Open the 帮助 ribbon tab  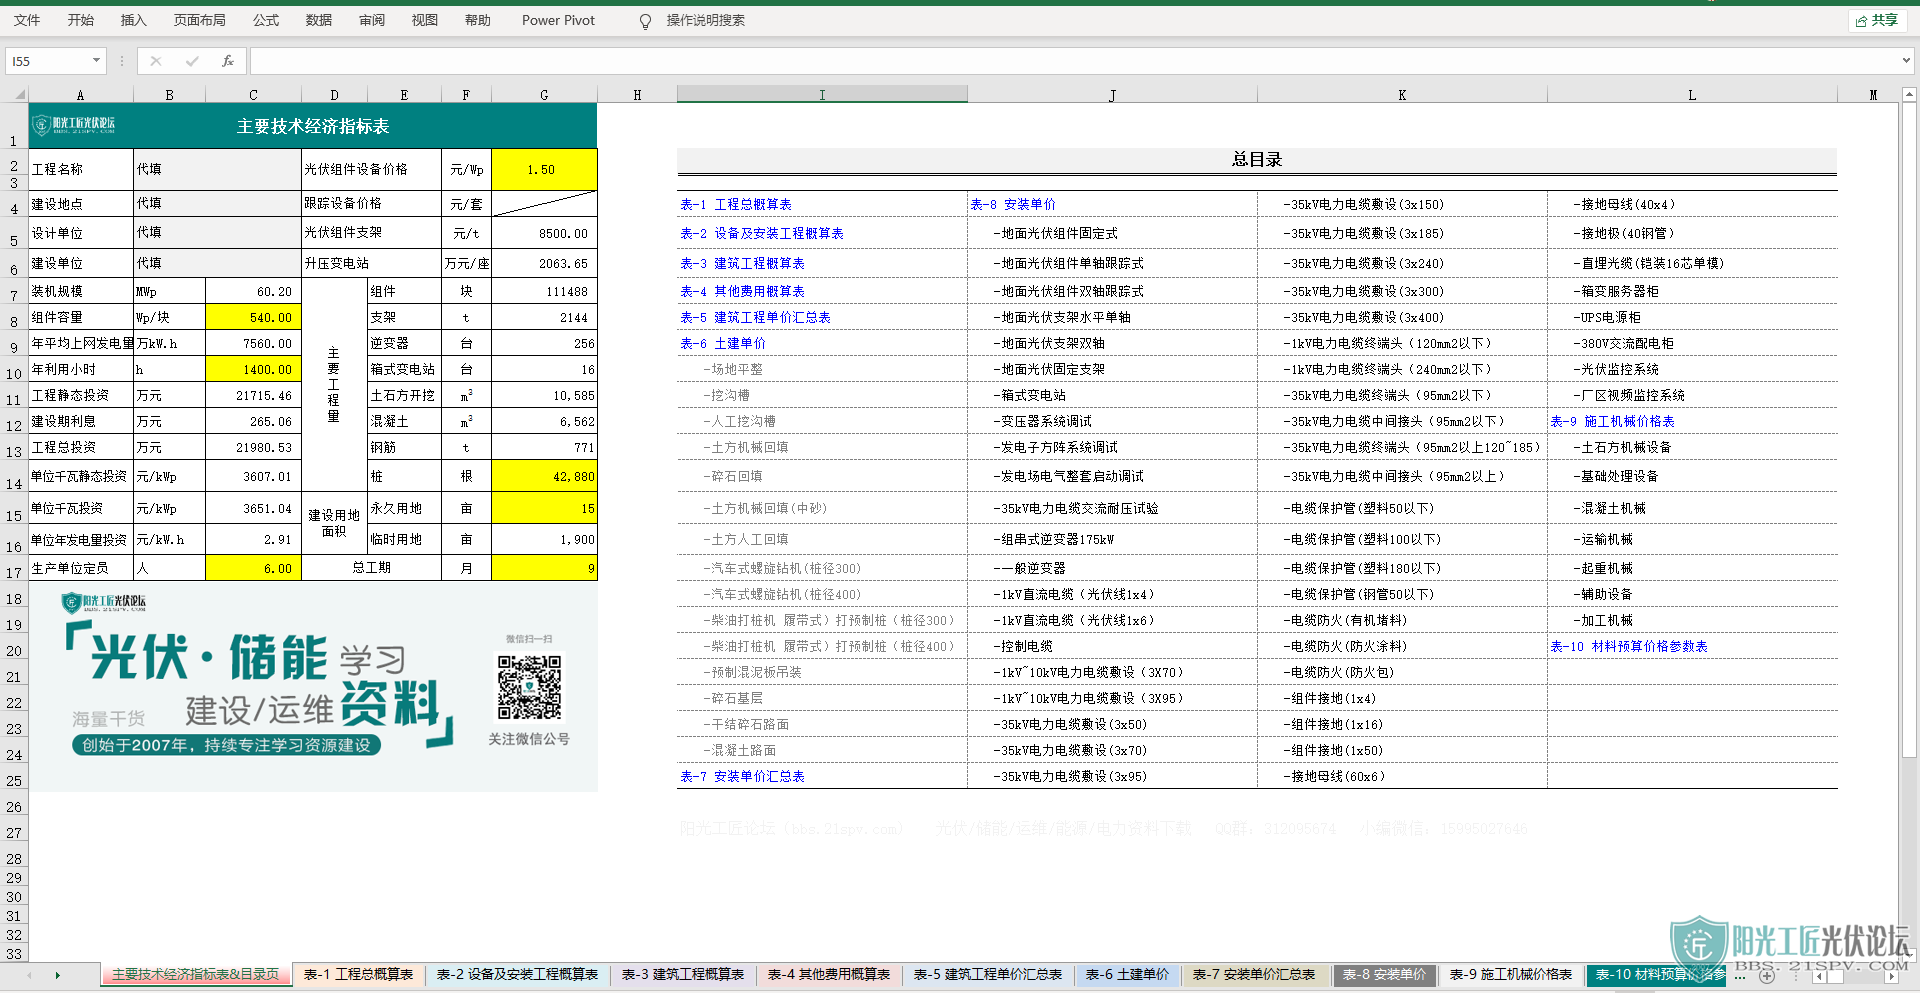pyautogui.click(x=478, y=20)
